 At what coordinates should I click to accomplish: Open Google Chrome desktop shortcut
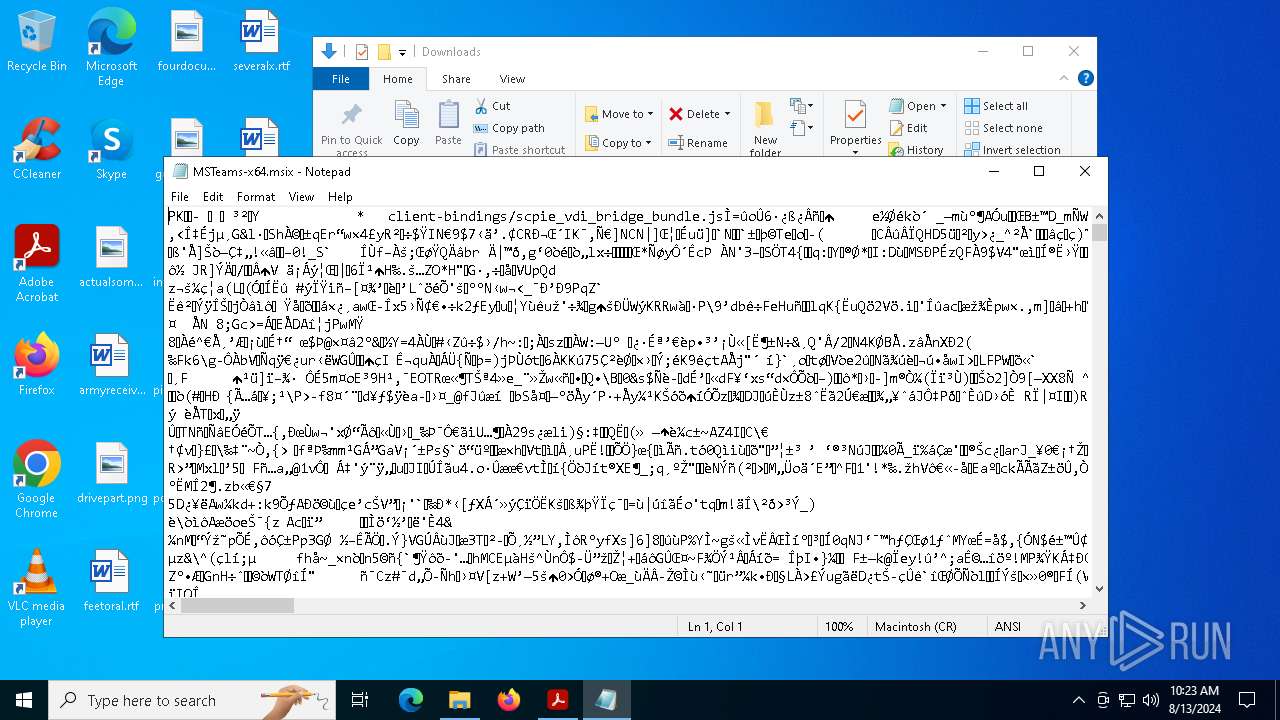tap(37, 480)
